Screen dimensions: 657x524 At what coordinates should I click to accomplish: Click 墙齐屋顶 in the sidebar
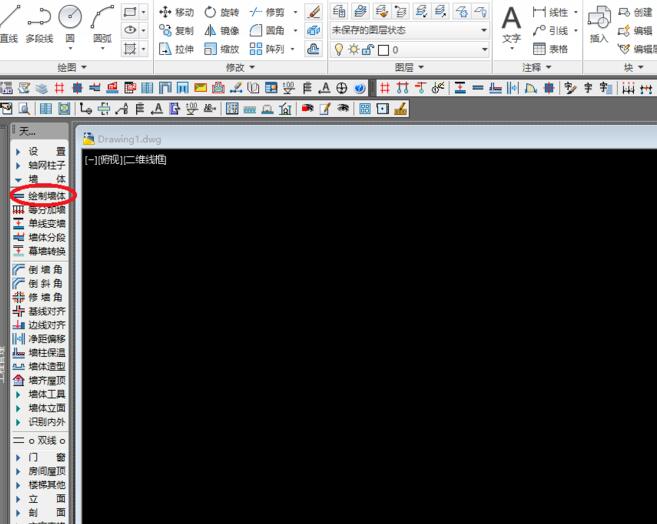click(39, 380)
